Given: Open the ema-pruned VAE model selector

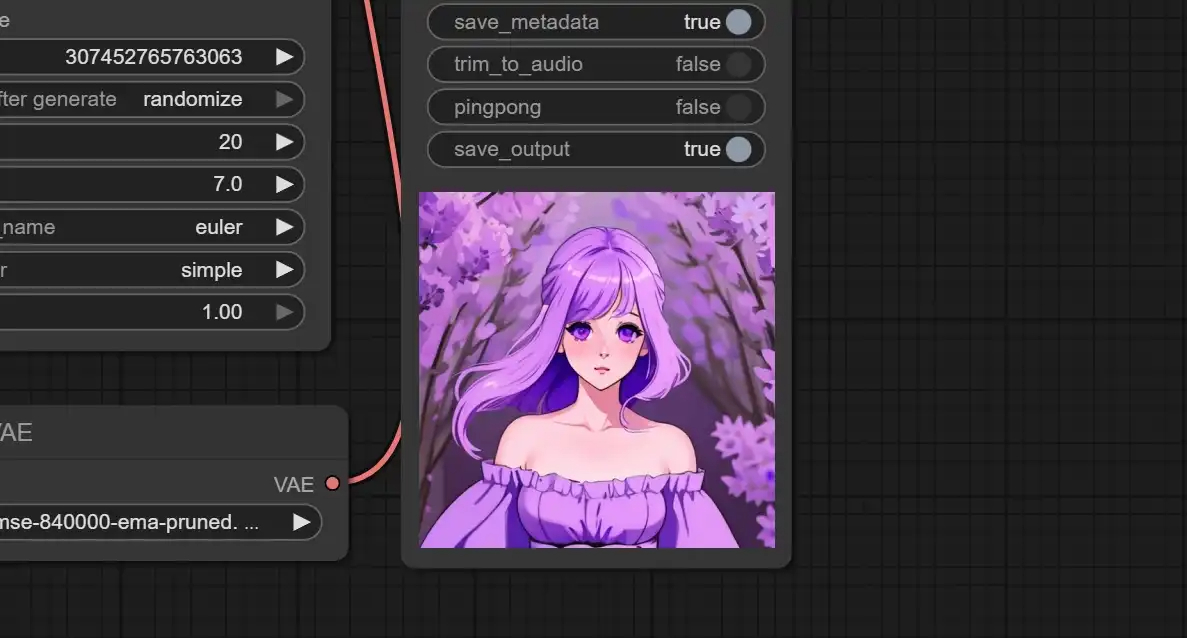Looking at the screenshot, I should tap(150, 522).
